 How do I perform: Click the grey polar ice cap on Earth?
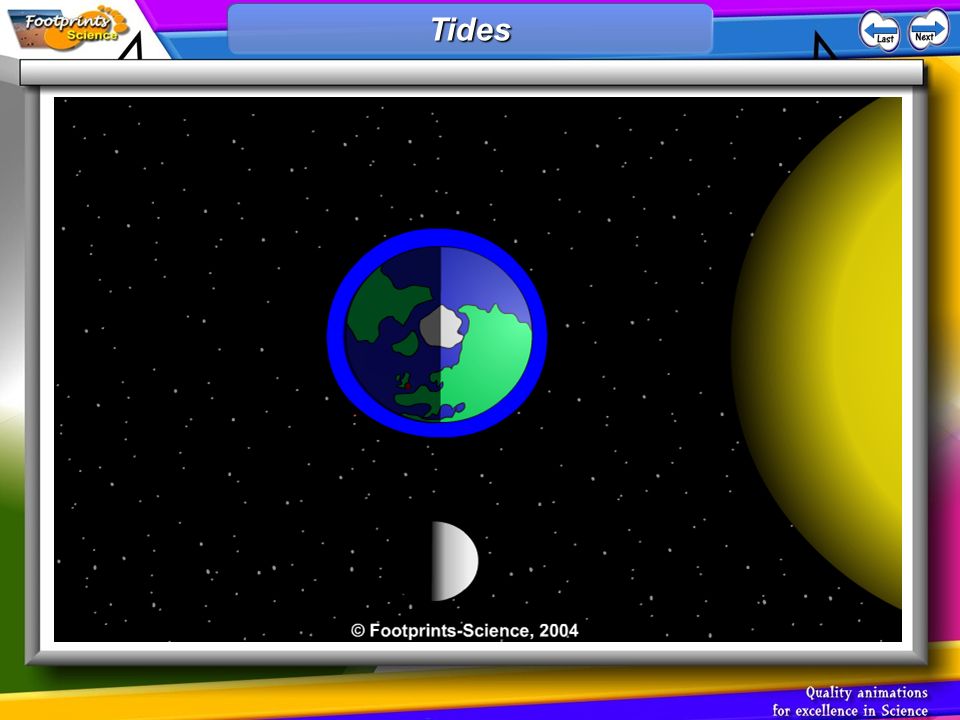point(442,327)
